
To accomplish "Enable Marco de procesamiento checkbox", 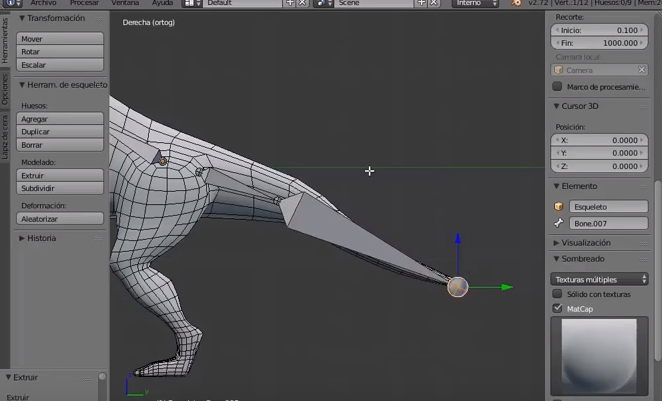I will (558, 87).
